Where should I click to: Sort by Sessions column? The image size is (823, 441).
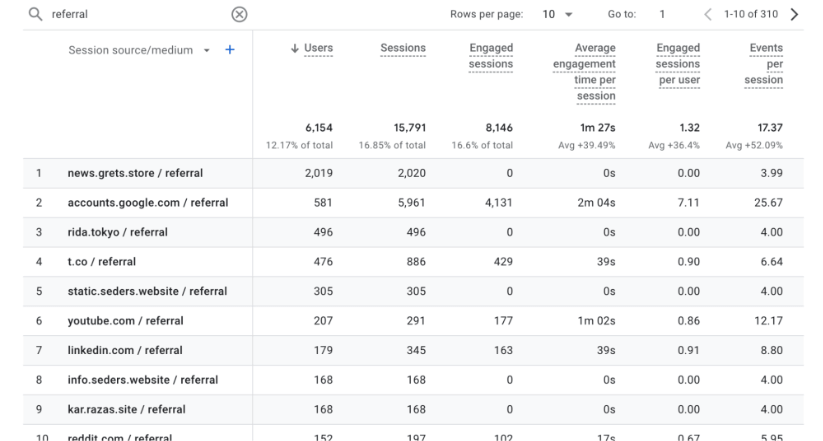402,48
